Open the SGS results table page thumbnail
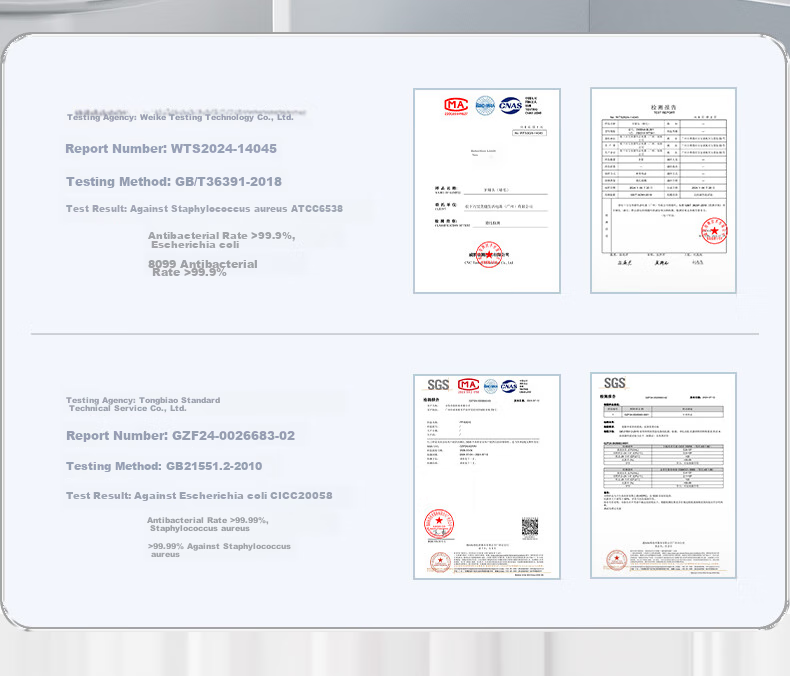The height and width of the screenshot is (676, 790). click(663, 476)
